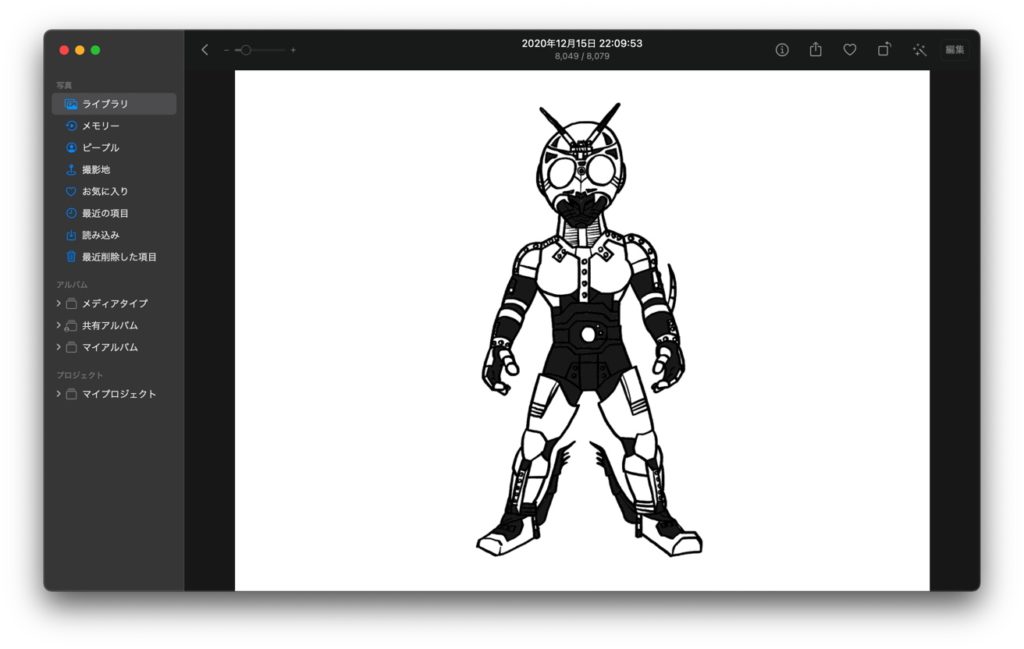
Task: Click the マイアルバム folder icon
Action: (x=71, y=347)
